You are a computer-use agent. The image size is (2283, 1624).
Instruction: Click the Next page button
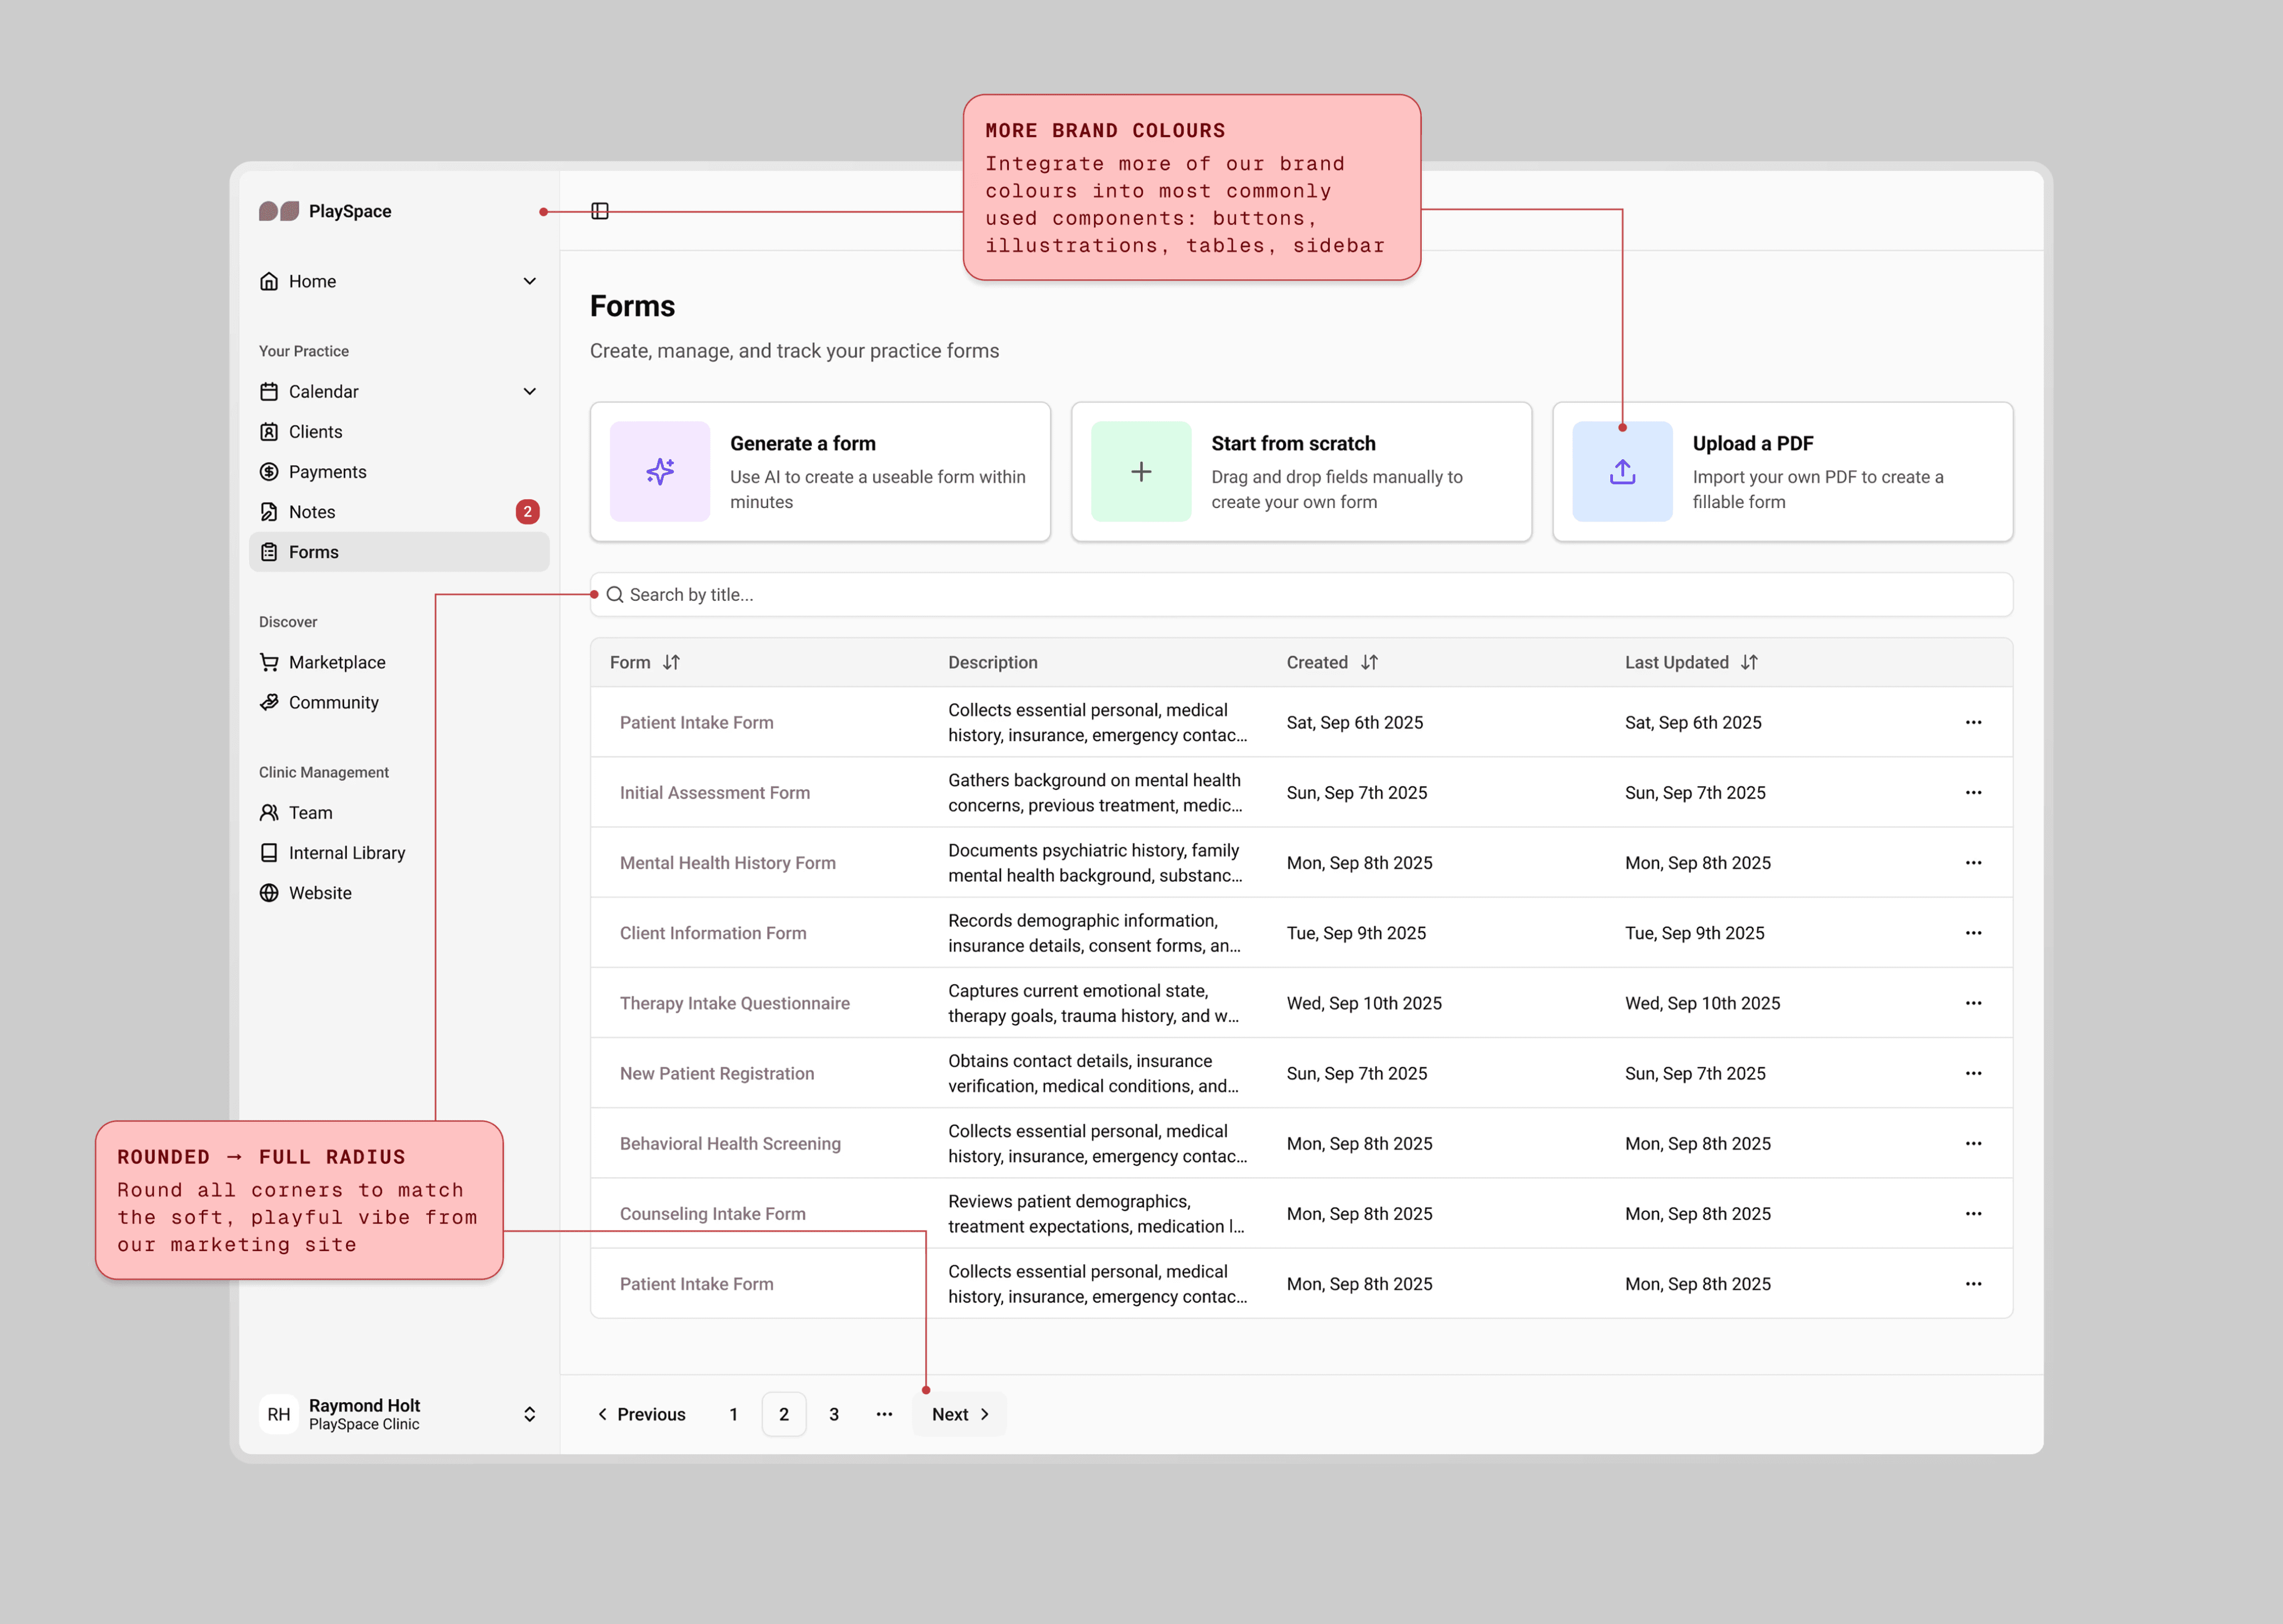coord(959,1413)
